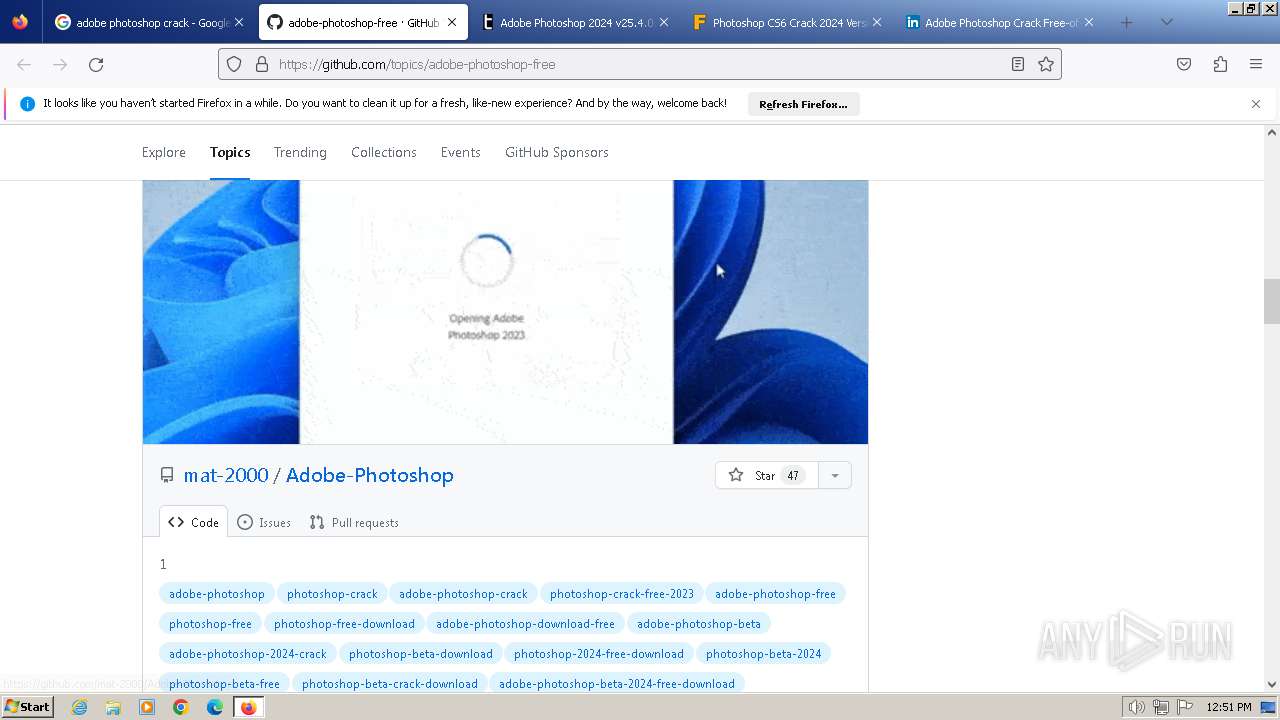This screenshot has height=720, width=1280.
Task: Open the Adobe-Photoshop repository link
Action: pos(370,475)
